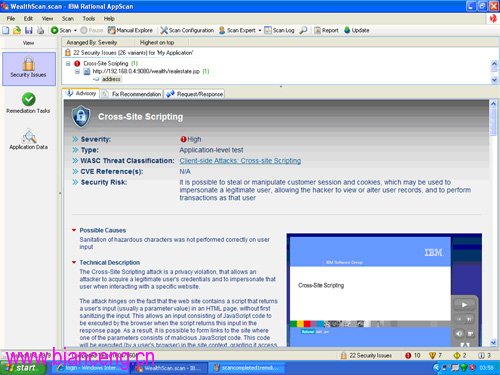Click the lock icon beside 22 Security Issues heading
Image resolution: width=500 pixels, height=375 pixels.
tap(68, 53)
